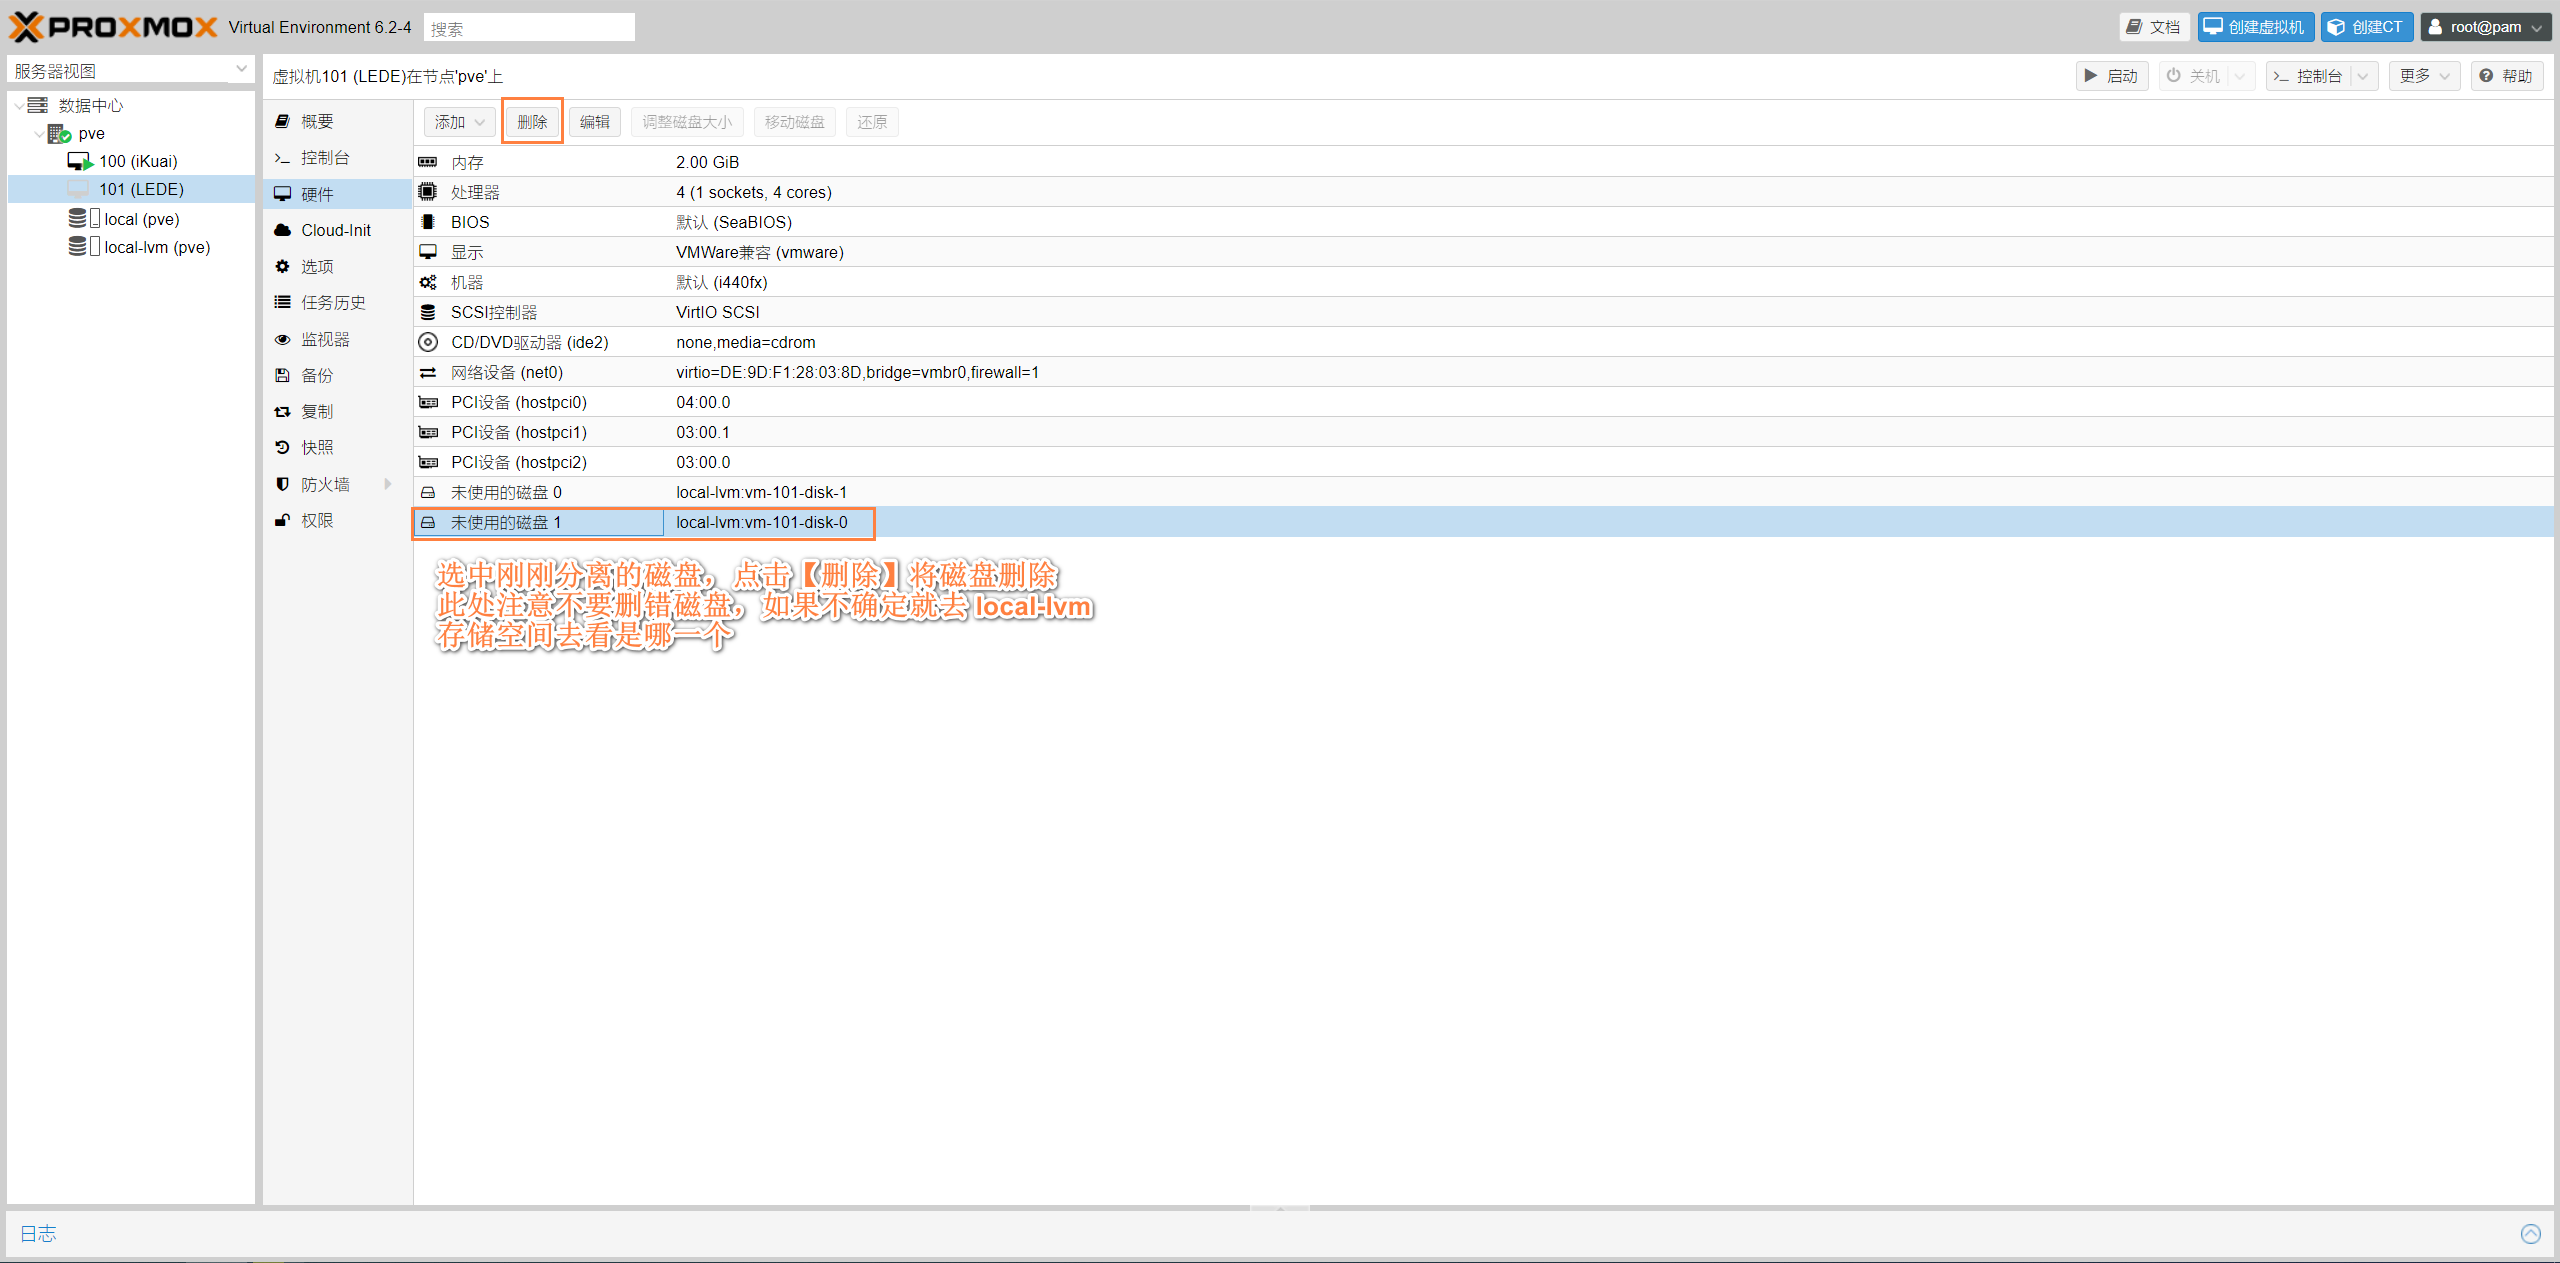Collapse the pve node in tree

coord(39,134)
